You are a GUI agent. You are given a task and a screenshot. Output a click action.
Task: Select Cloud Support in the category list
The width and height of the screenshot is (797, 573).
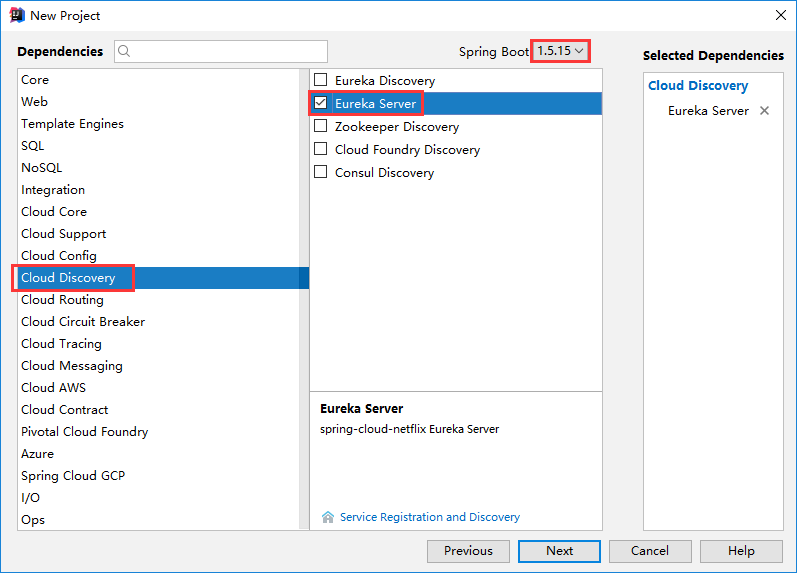(159, 234)
